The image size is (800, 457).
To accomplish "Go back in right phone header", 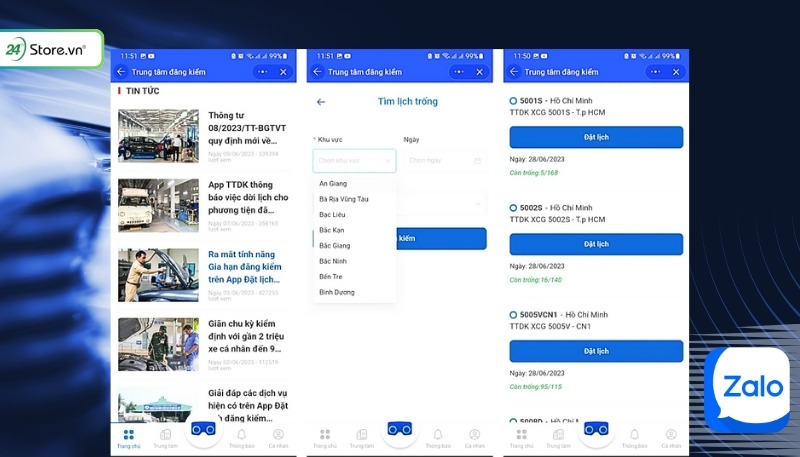I will point(514,72).
